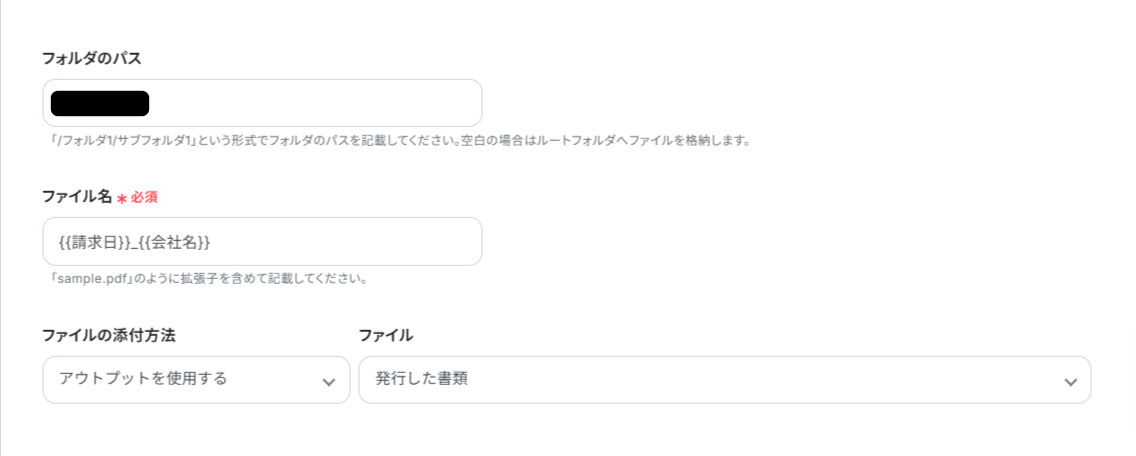Click the underscore between the filename variables
The image size is (1136, 456).
134,244
